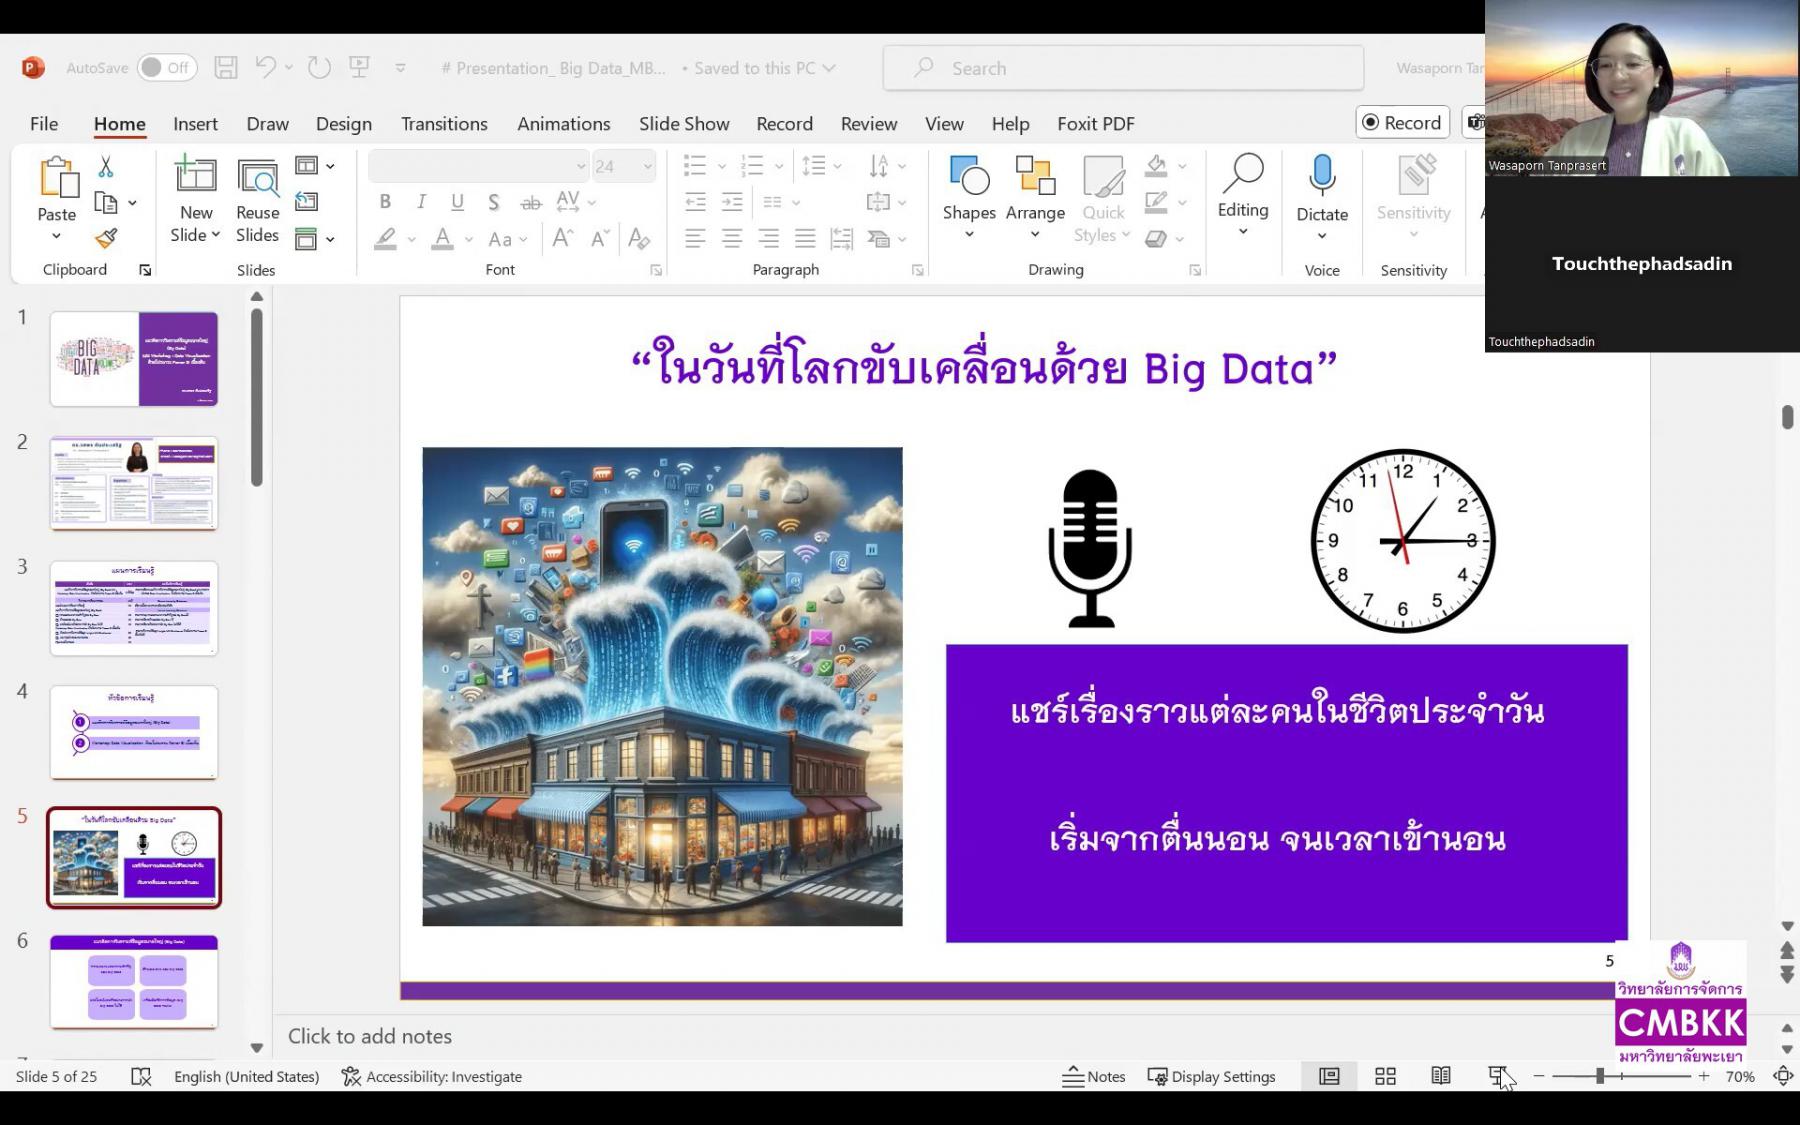This screenshot has height=1125, width=1800.
Task: Click the Save icon in title bar
Action: (226, 67)
